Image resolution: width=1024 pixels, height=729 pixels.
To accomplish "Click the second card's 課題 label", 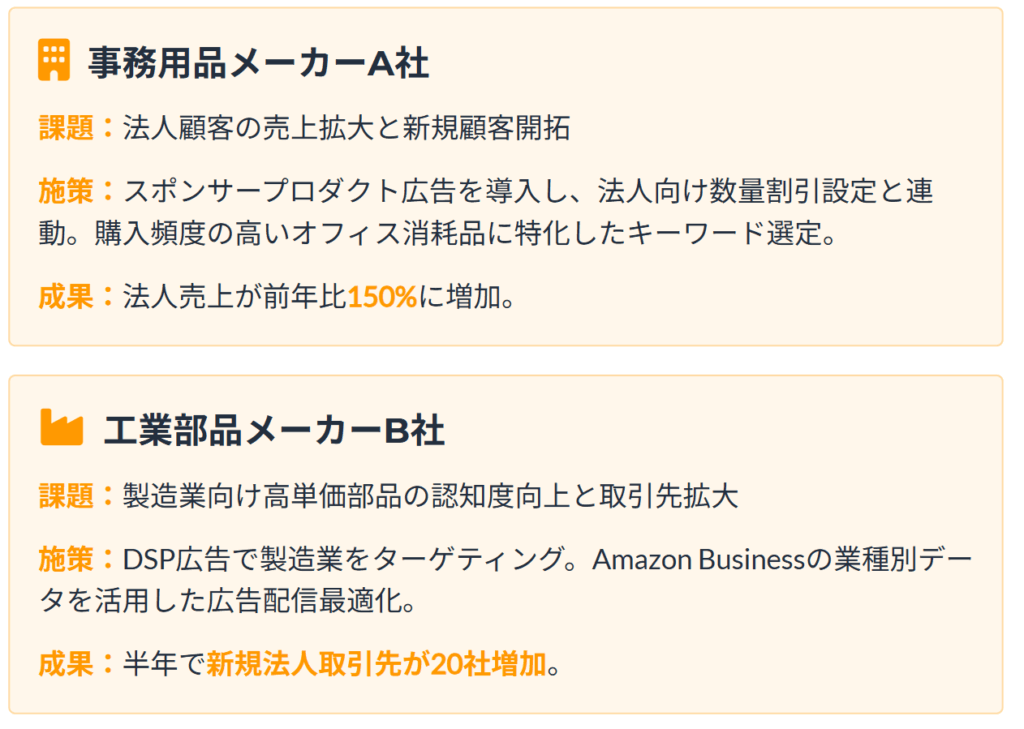I will pos(66,495).
